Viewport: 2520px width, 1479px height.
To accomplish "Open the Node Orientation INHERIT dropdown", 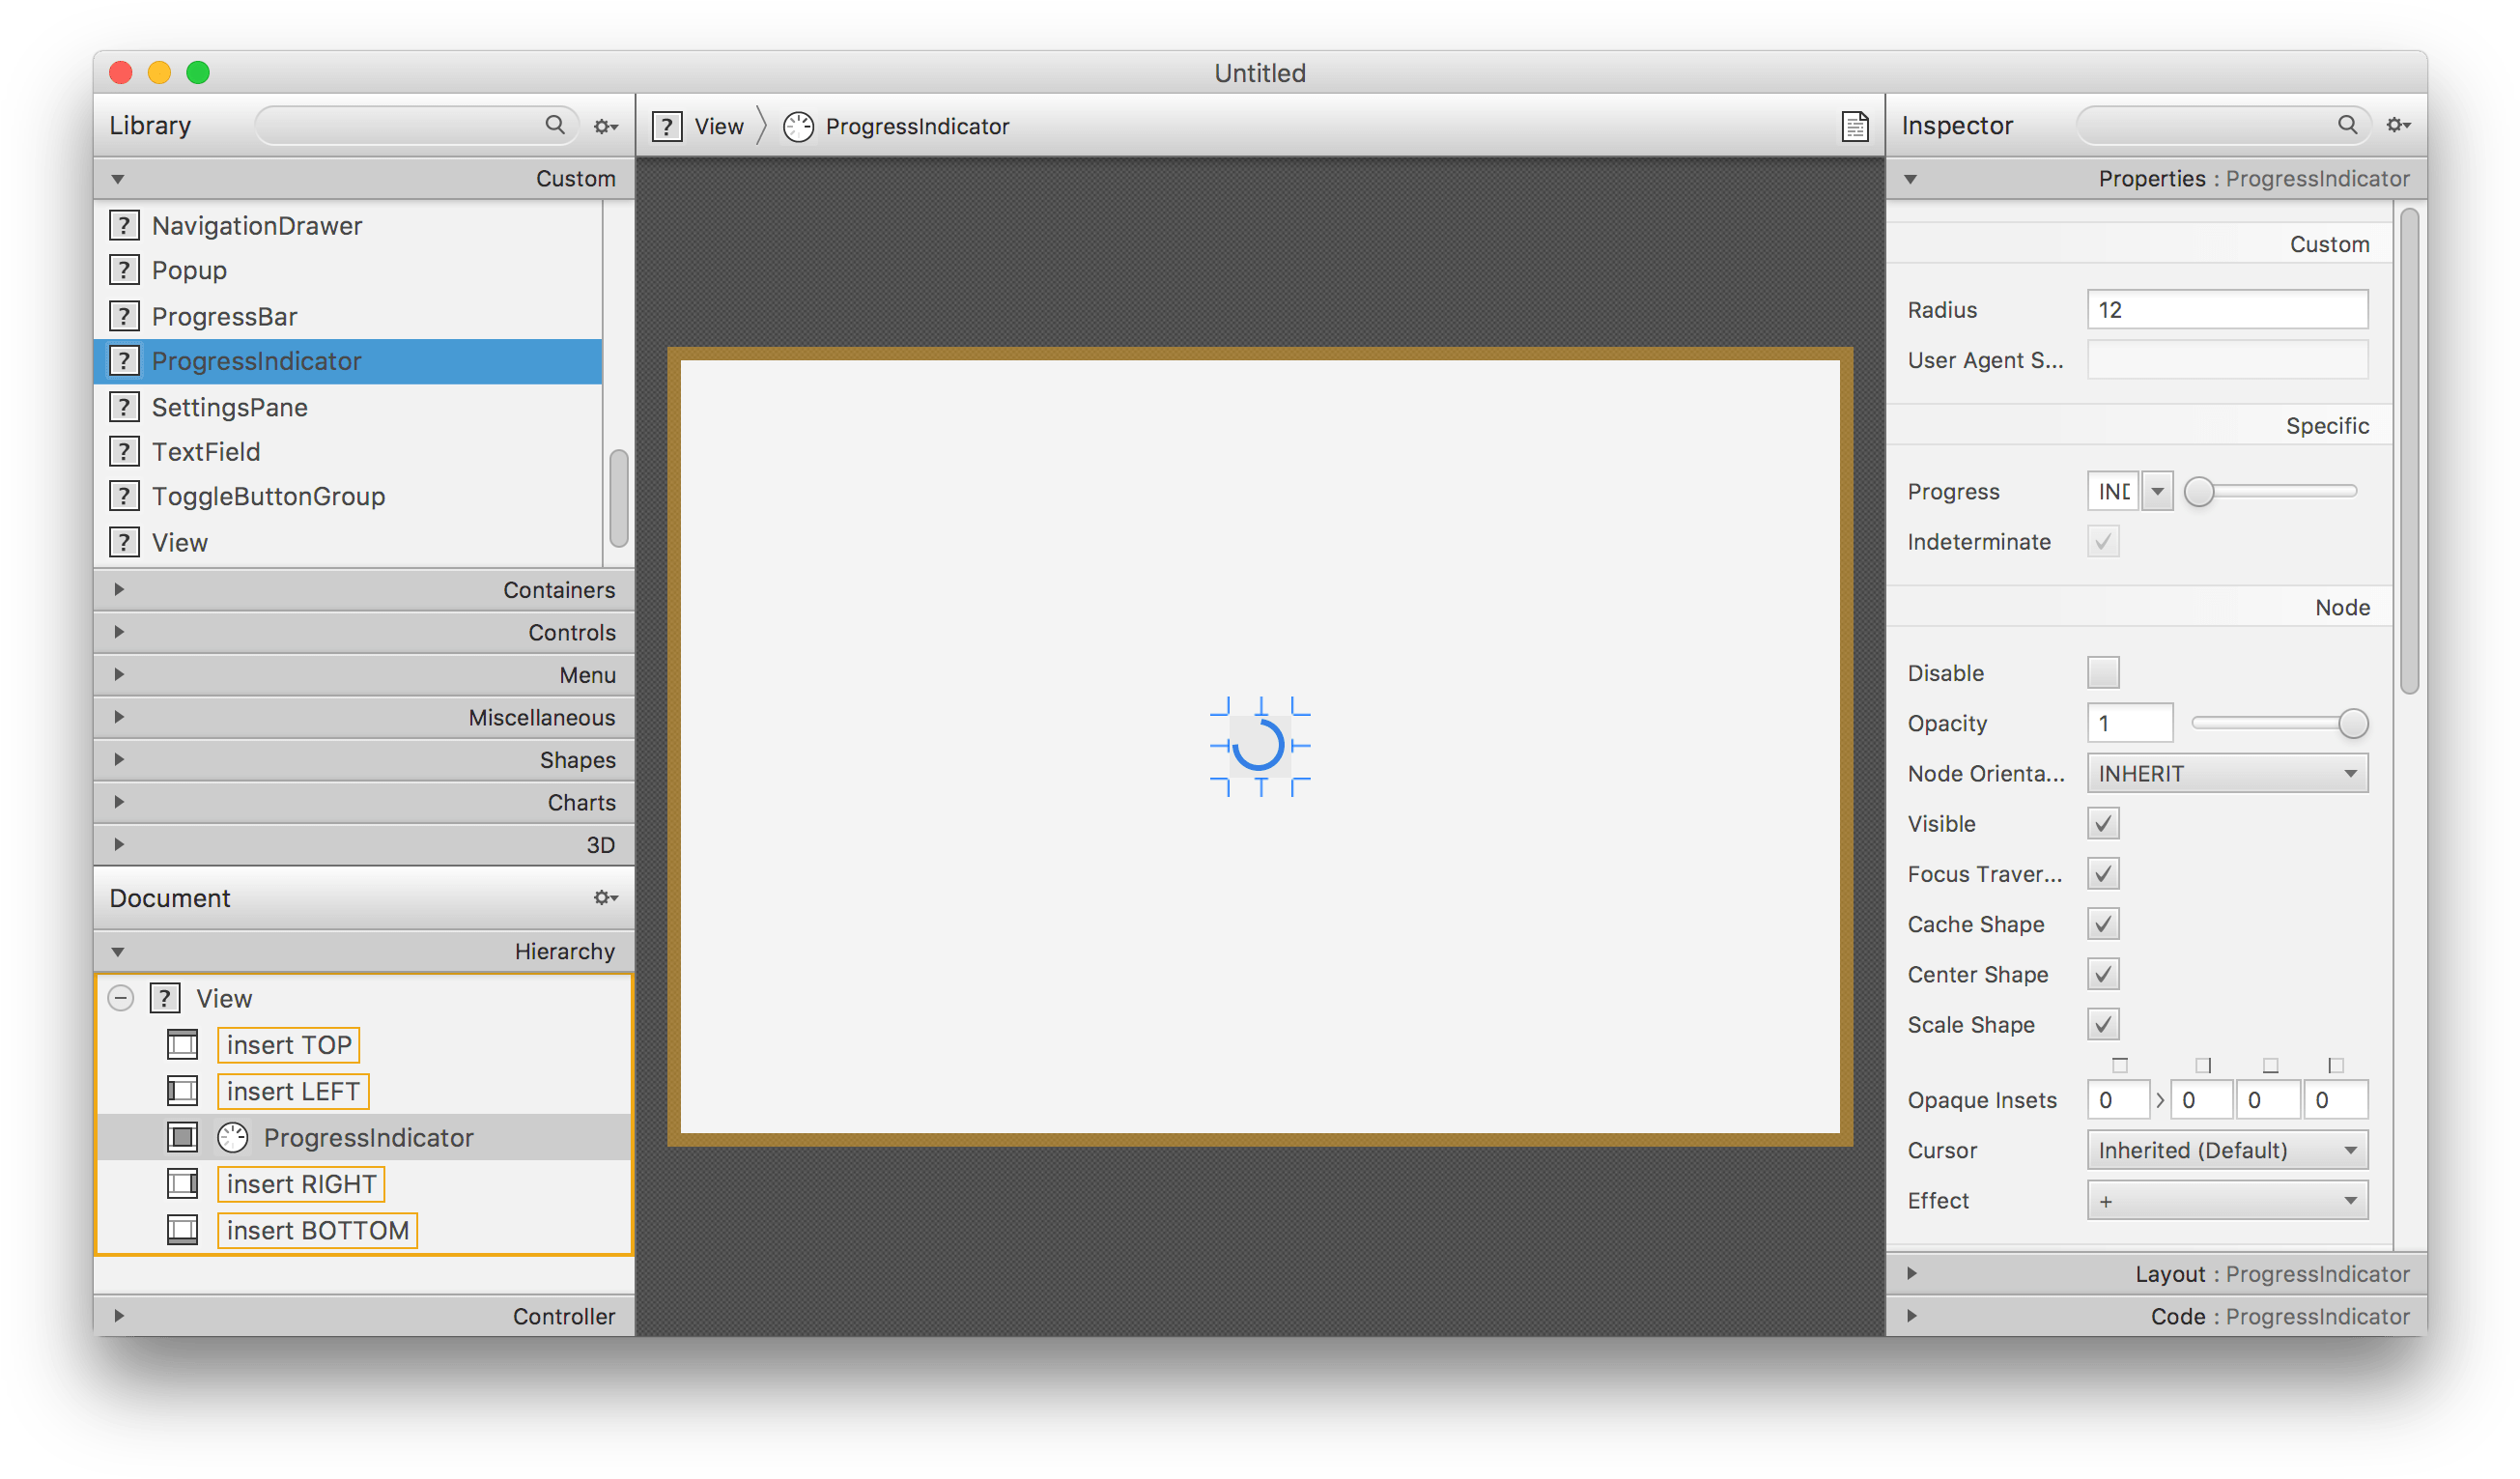I will (2227, 773).
